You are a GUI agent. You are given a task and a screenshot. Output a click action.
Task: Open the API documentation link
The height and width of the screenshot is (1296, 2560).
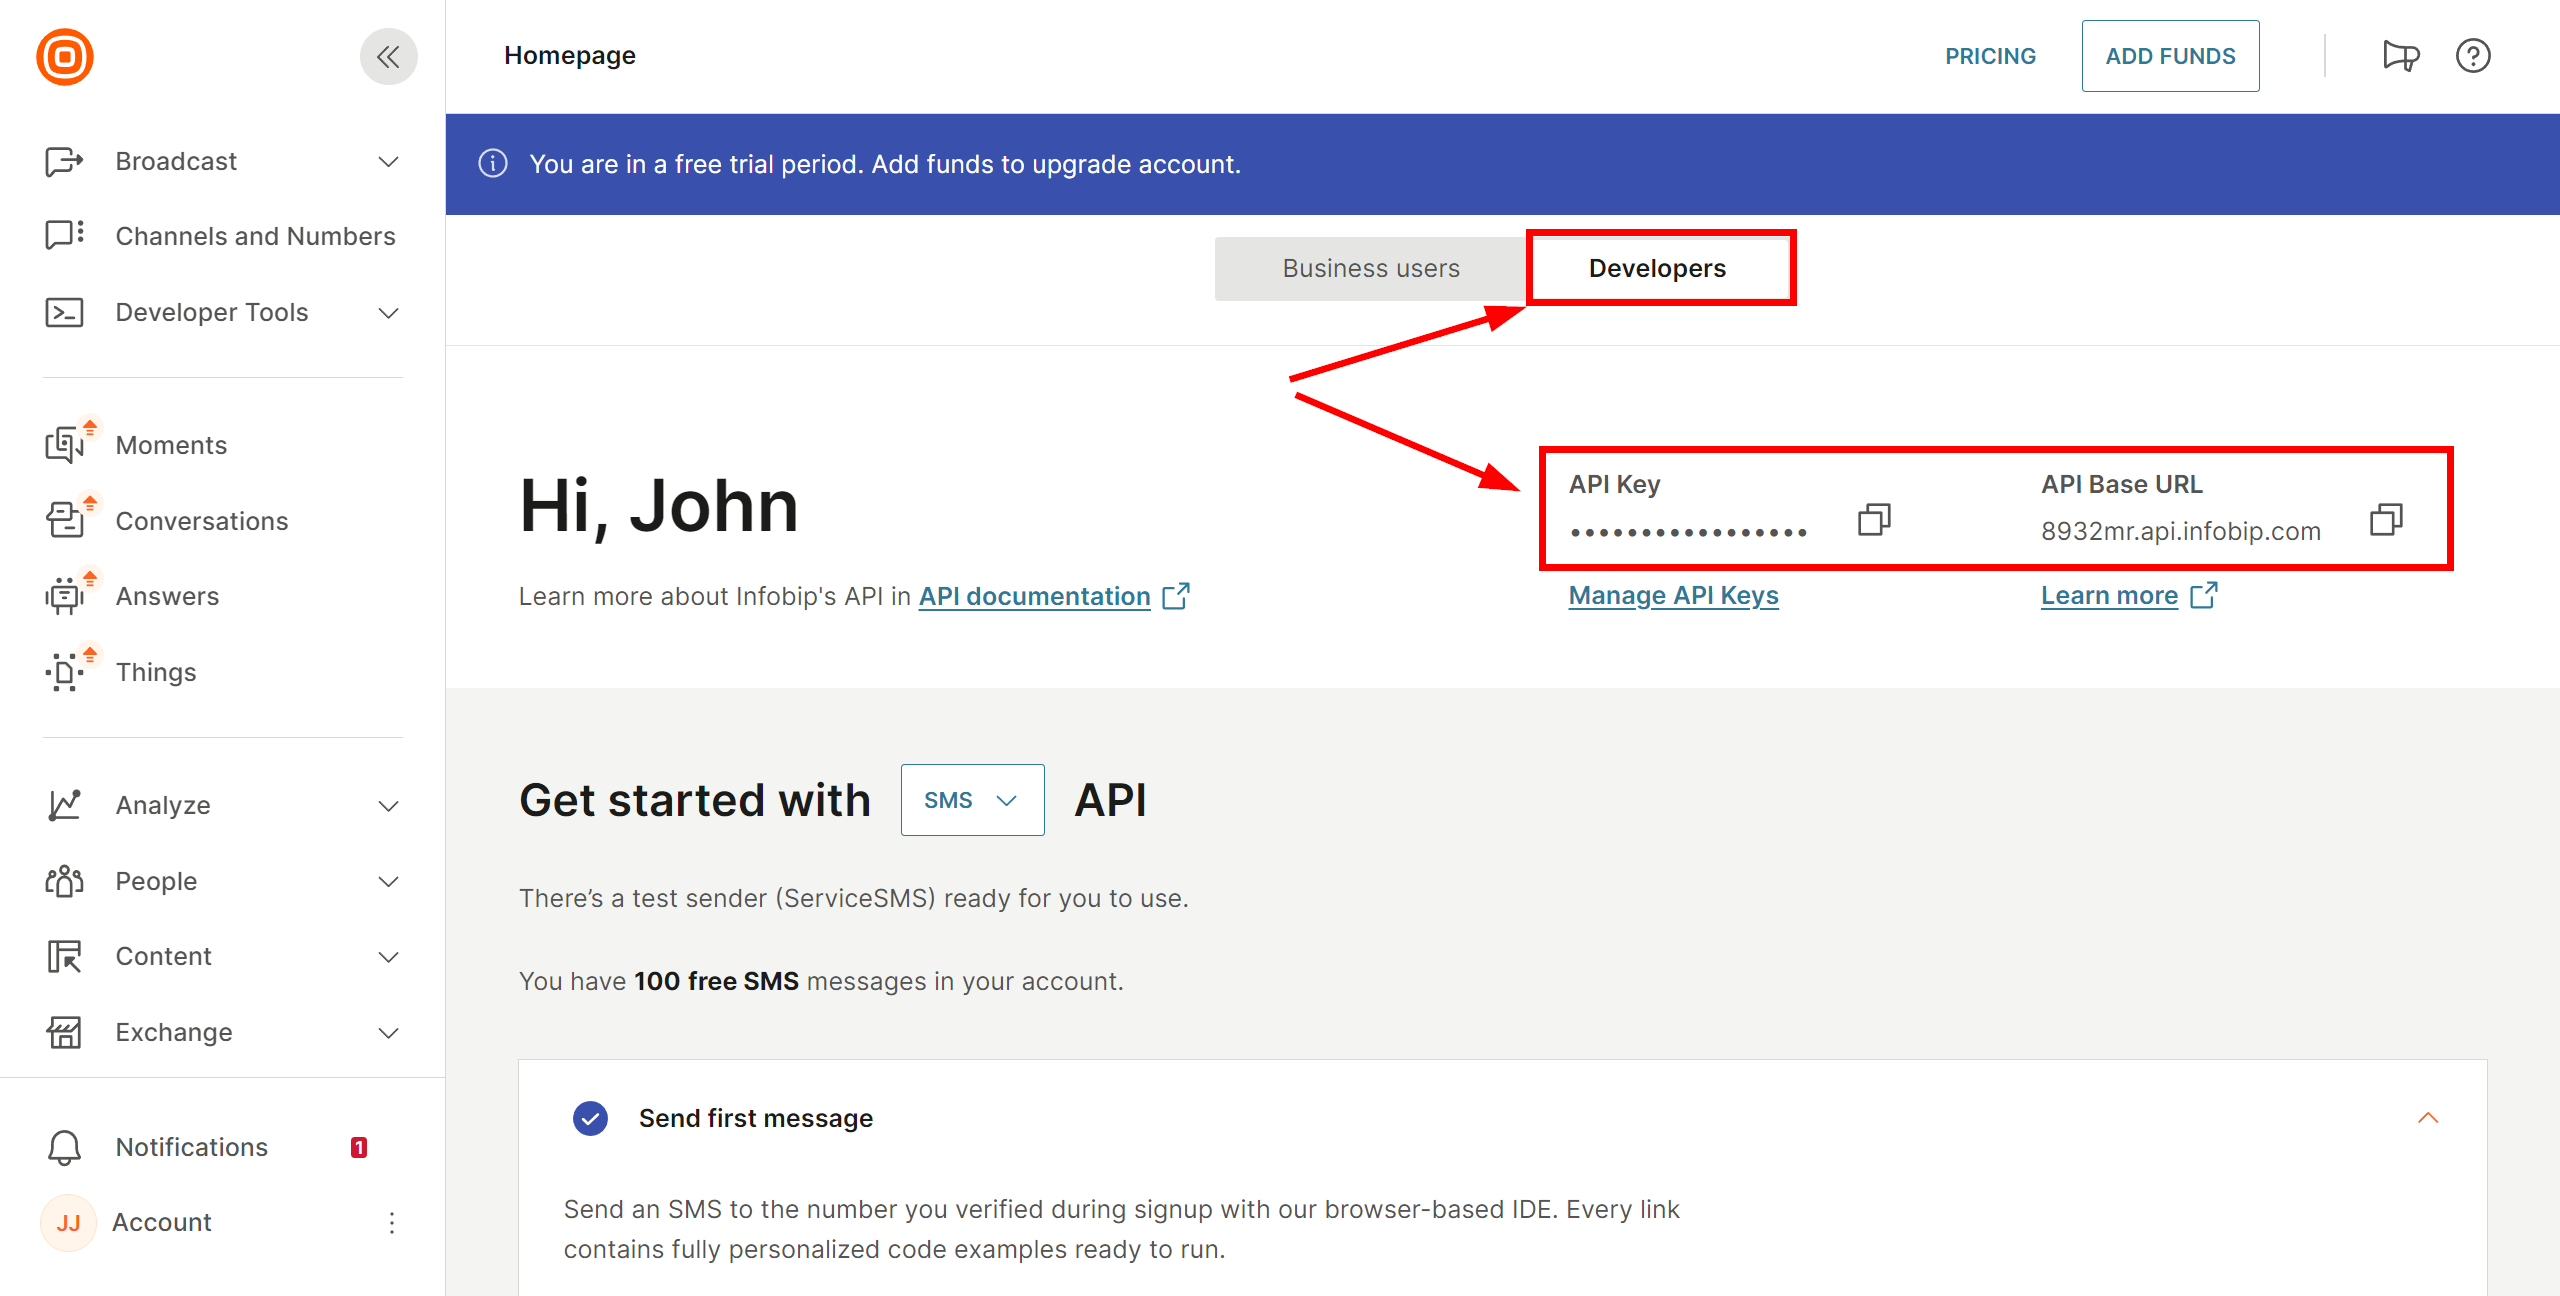pyautogui.click(x=1035, y=596)
